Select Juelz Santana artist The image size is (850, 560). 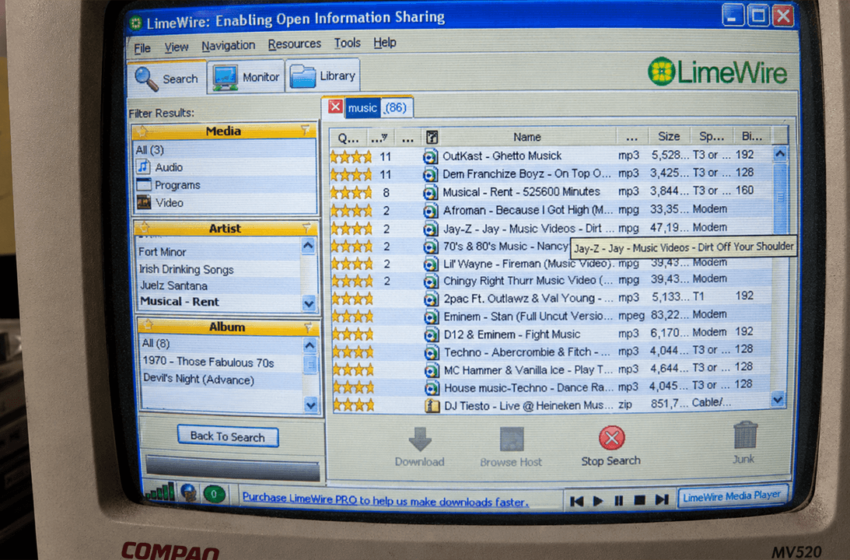click(173, 286)
